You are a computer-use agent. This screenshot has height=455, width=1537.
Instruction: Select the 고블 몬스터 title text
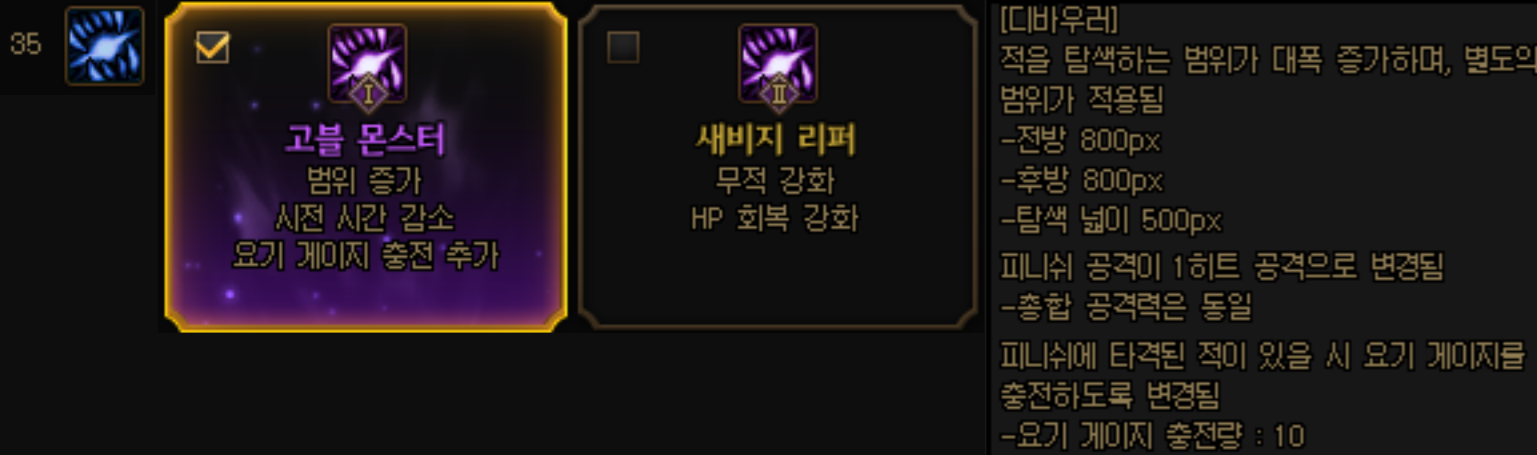pyautogui.click(x=366, y=140)
